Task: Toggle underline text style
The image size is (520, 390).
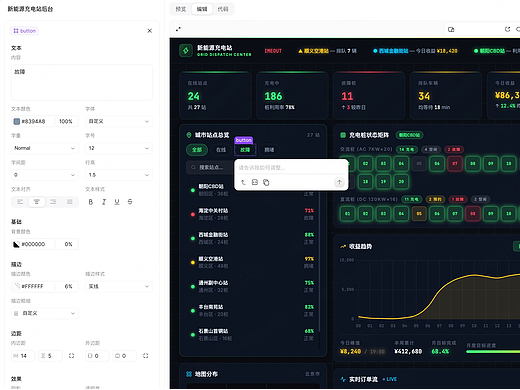Action: (117, 202)
